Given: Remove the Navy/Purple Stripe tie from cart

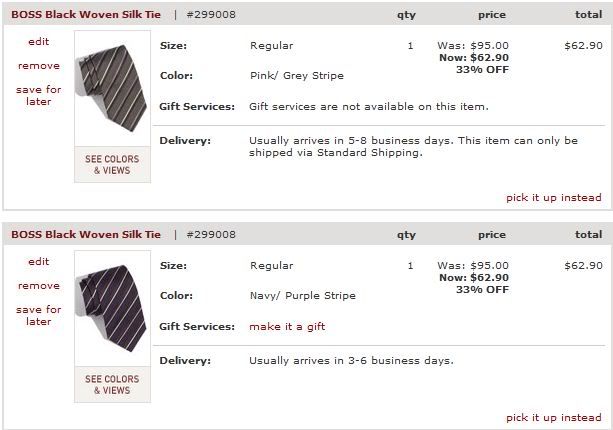Looking at the screenshot, I should coord(39,286).
